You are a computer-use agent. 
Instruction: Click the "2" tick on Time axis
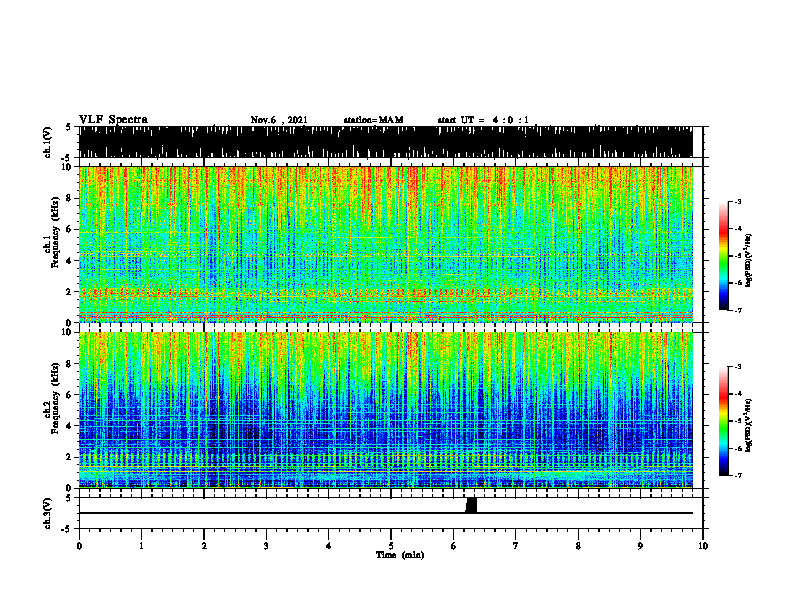tap(204, 546)
